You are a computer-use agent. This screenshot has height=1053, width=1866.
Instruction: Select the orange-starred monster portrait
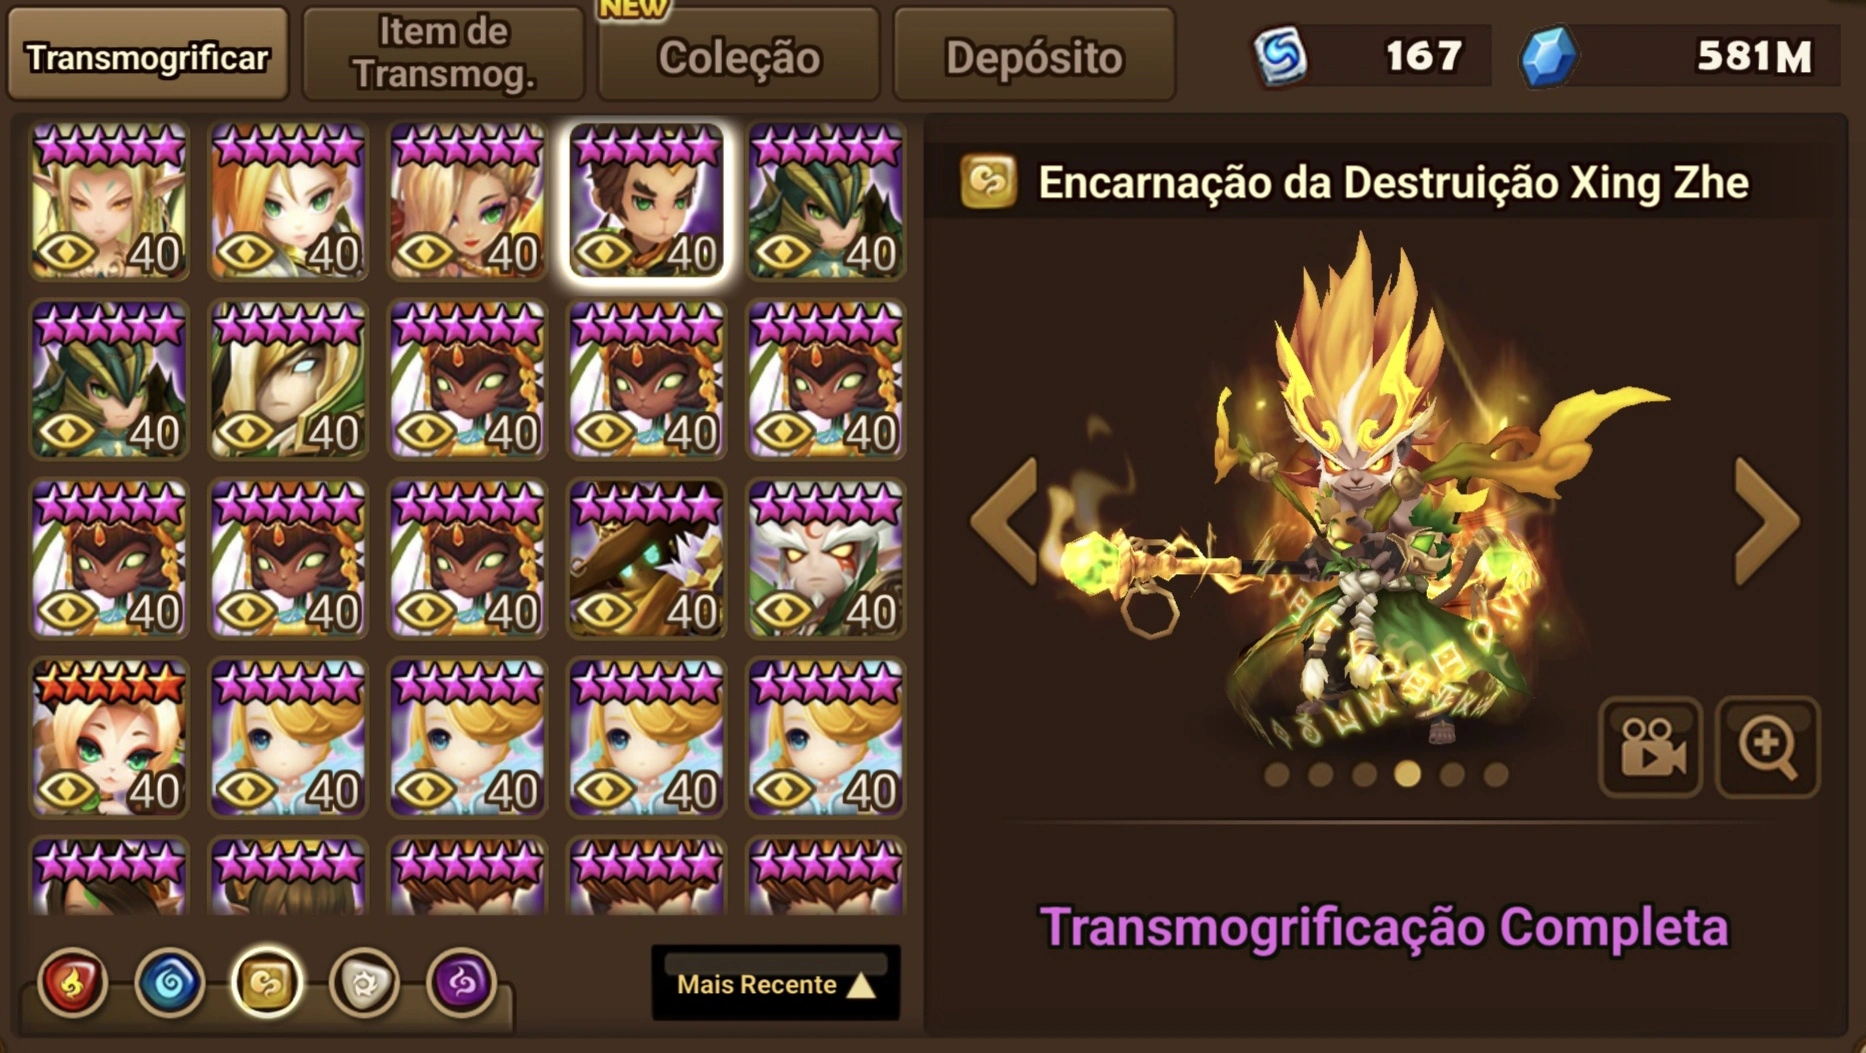pyautogui.click(x=109, y=738)
